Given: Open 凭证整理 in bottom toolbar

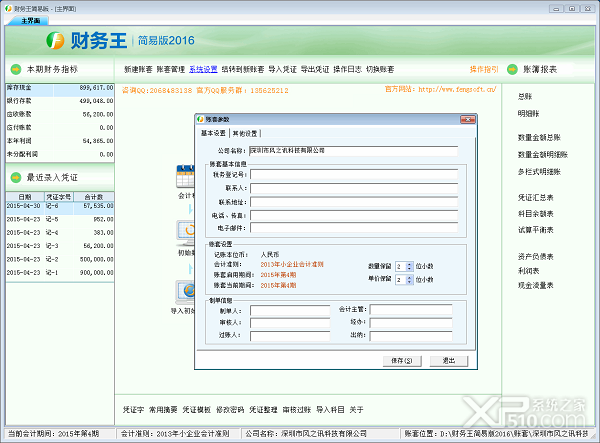Looking at the screenshot, I should [x=263, y=410].
